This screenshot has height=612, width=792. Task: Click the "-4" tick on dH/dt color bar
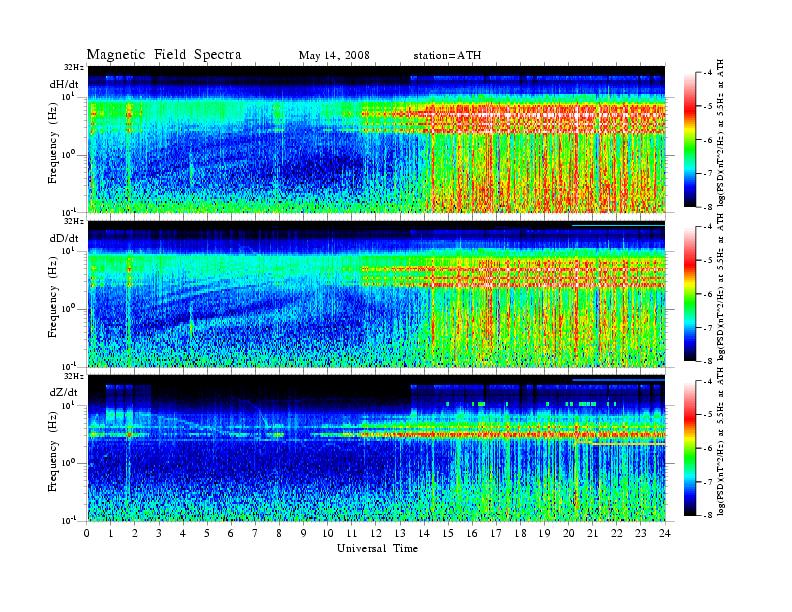click(708, 73)
